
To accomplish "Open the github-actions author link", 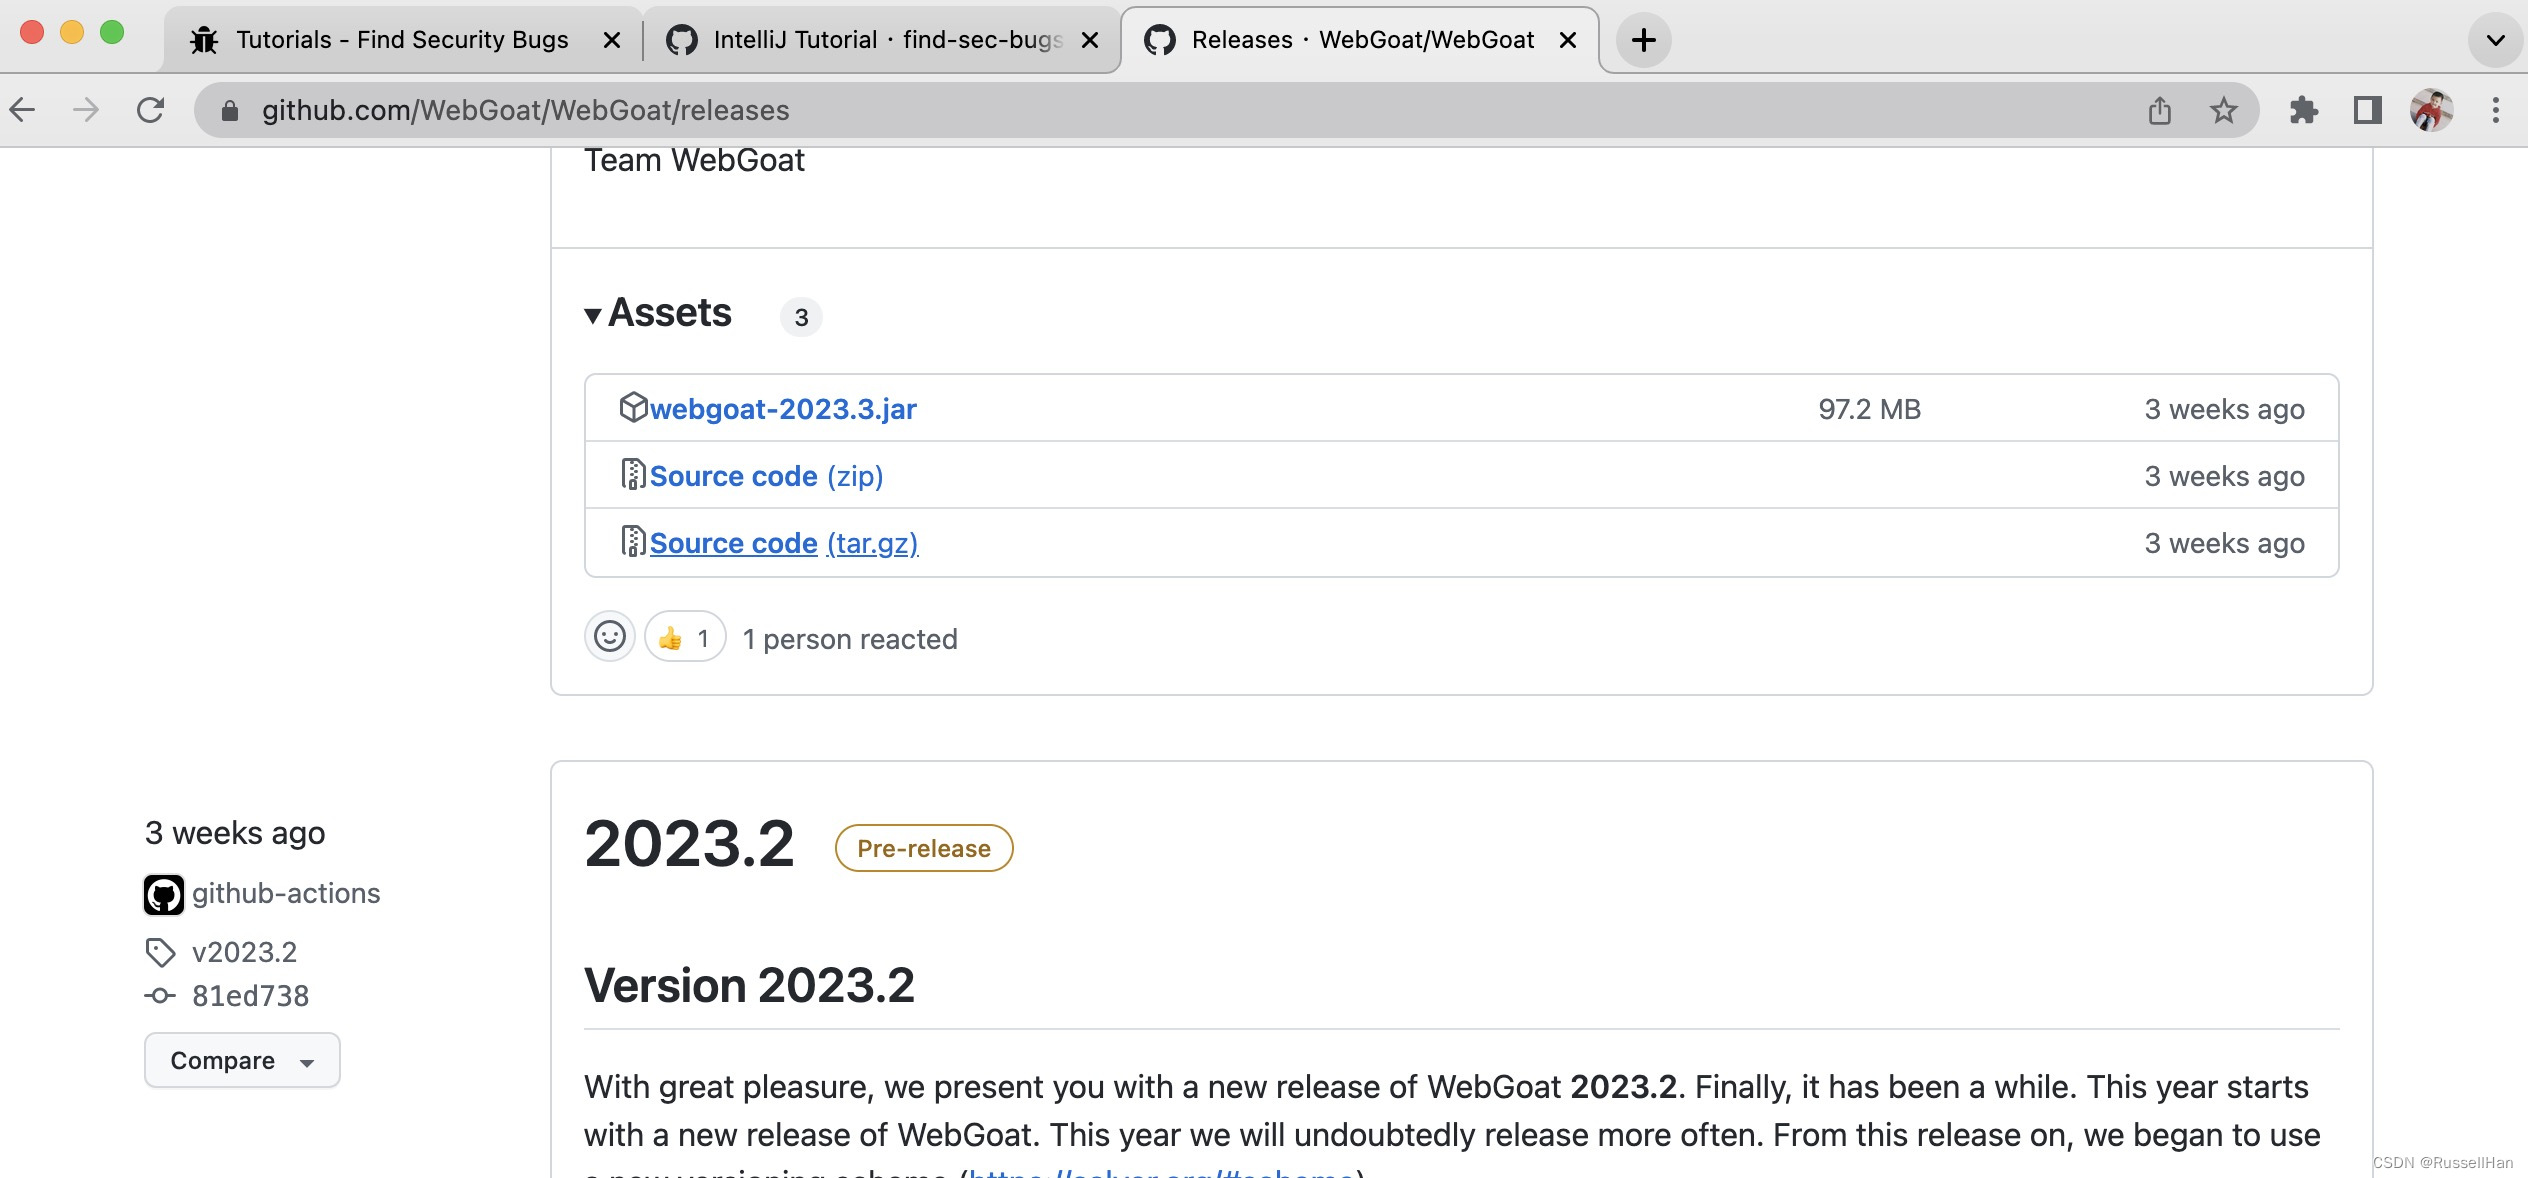I will pyautogui.click(x=286, y=893).
